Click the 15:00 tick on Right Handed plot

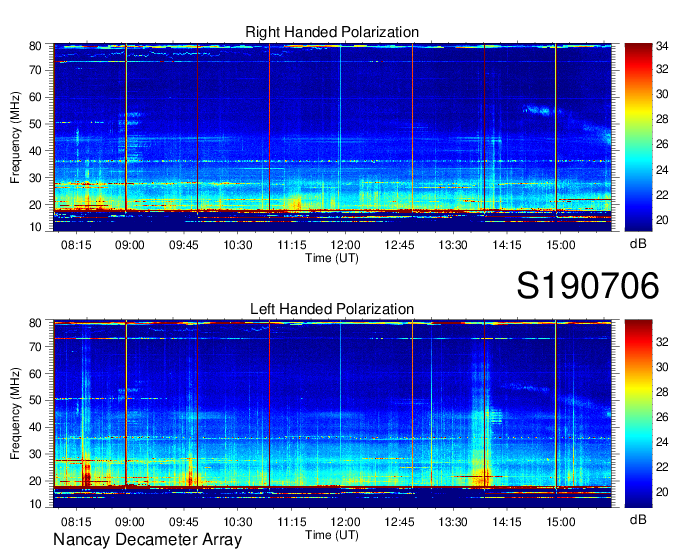click(x=561, y=245)
